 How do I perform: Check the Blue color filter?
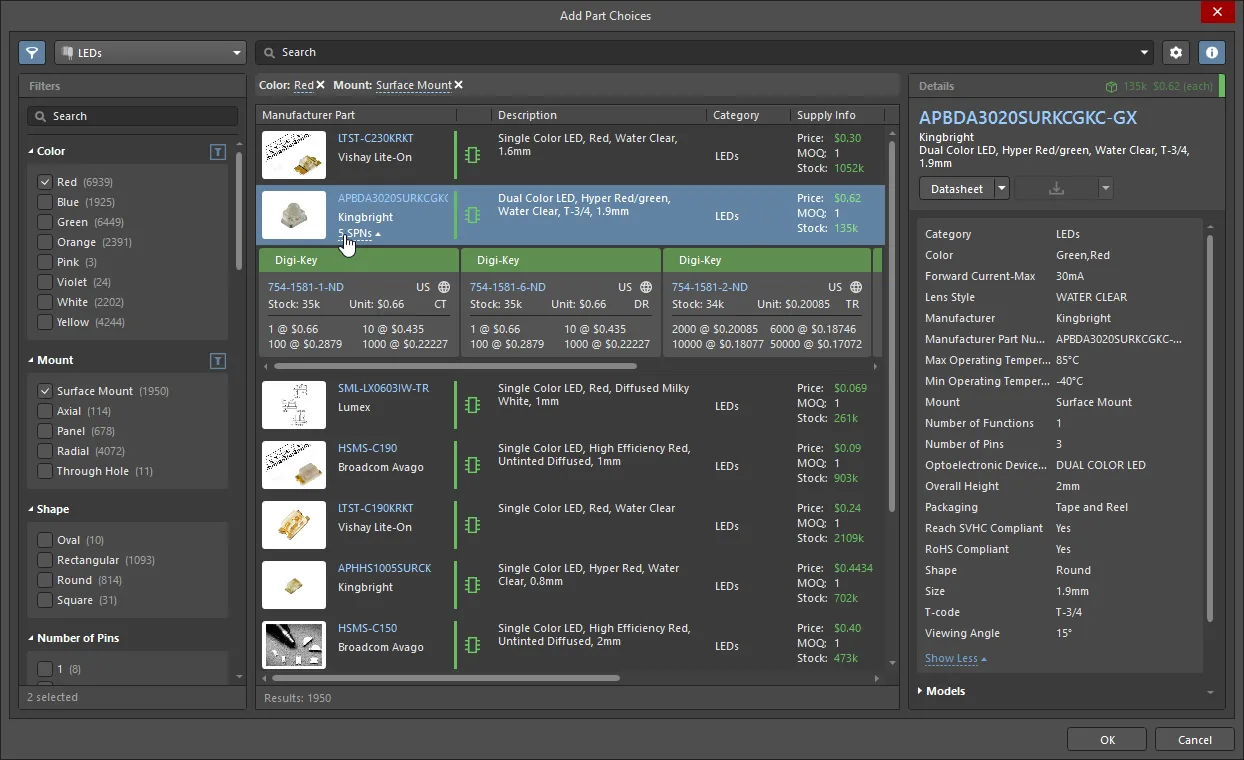[x=44, y=202]
